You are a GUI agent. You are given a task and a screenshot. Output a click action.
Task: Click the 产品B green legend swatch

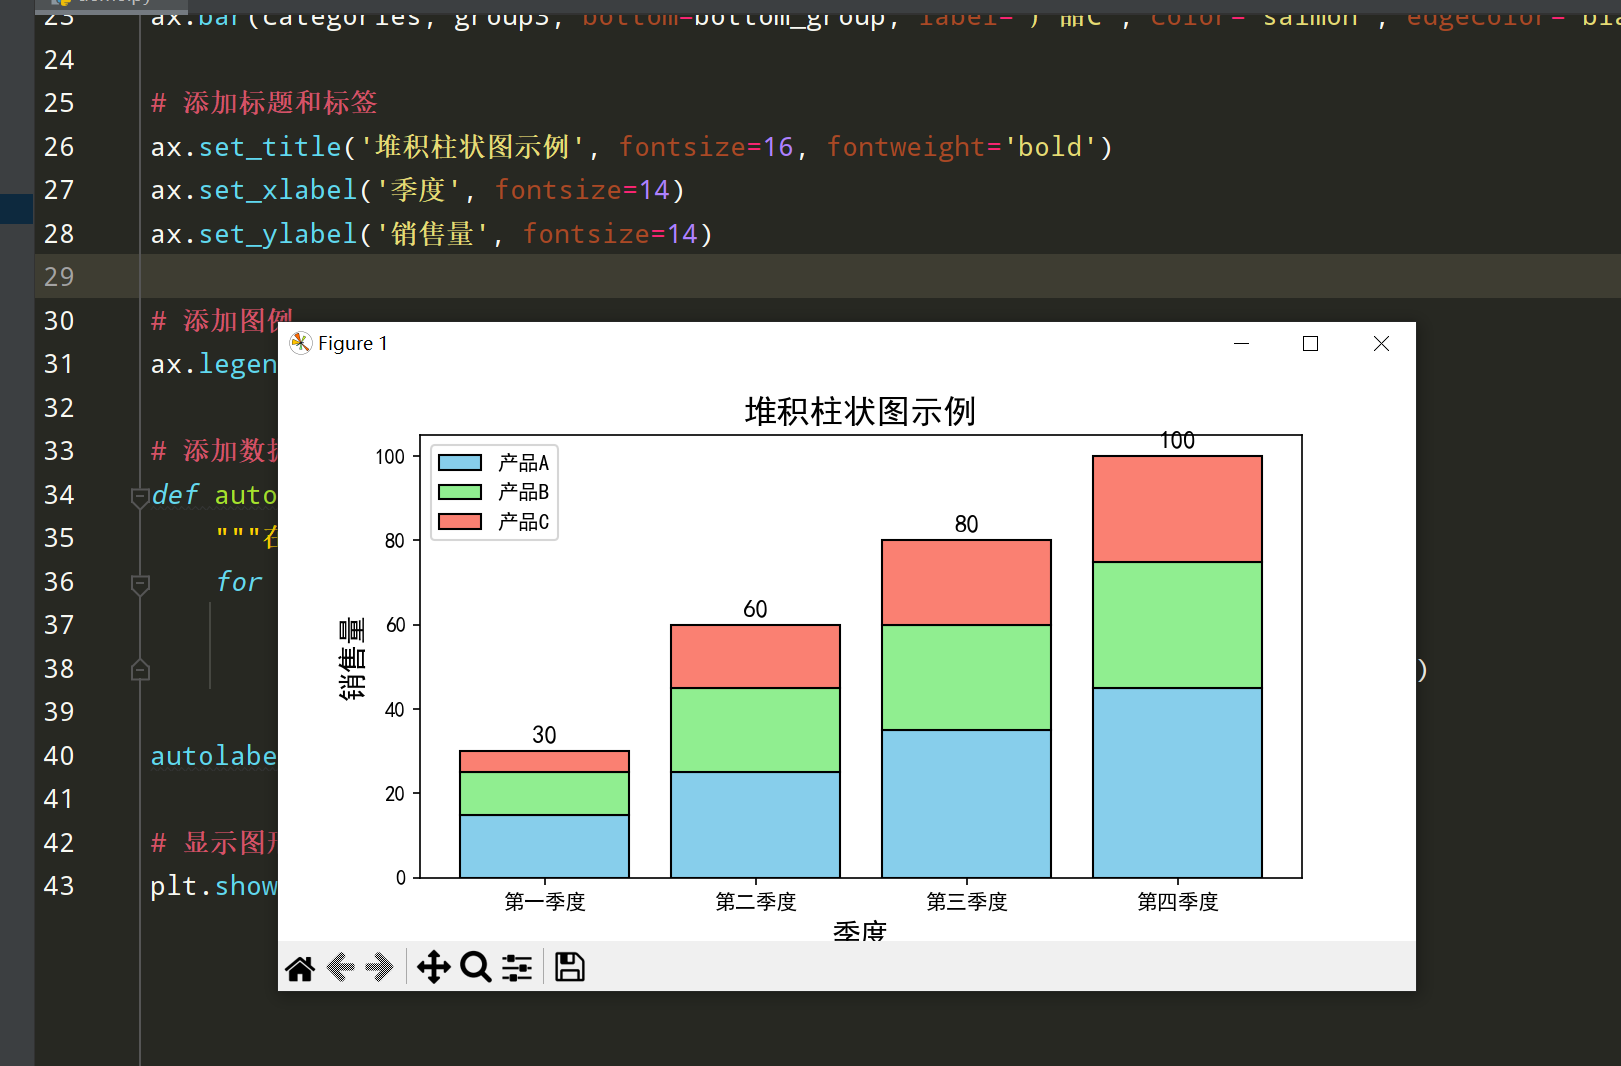pos(460,492)
